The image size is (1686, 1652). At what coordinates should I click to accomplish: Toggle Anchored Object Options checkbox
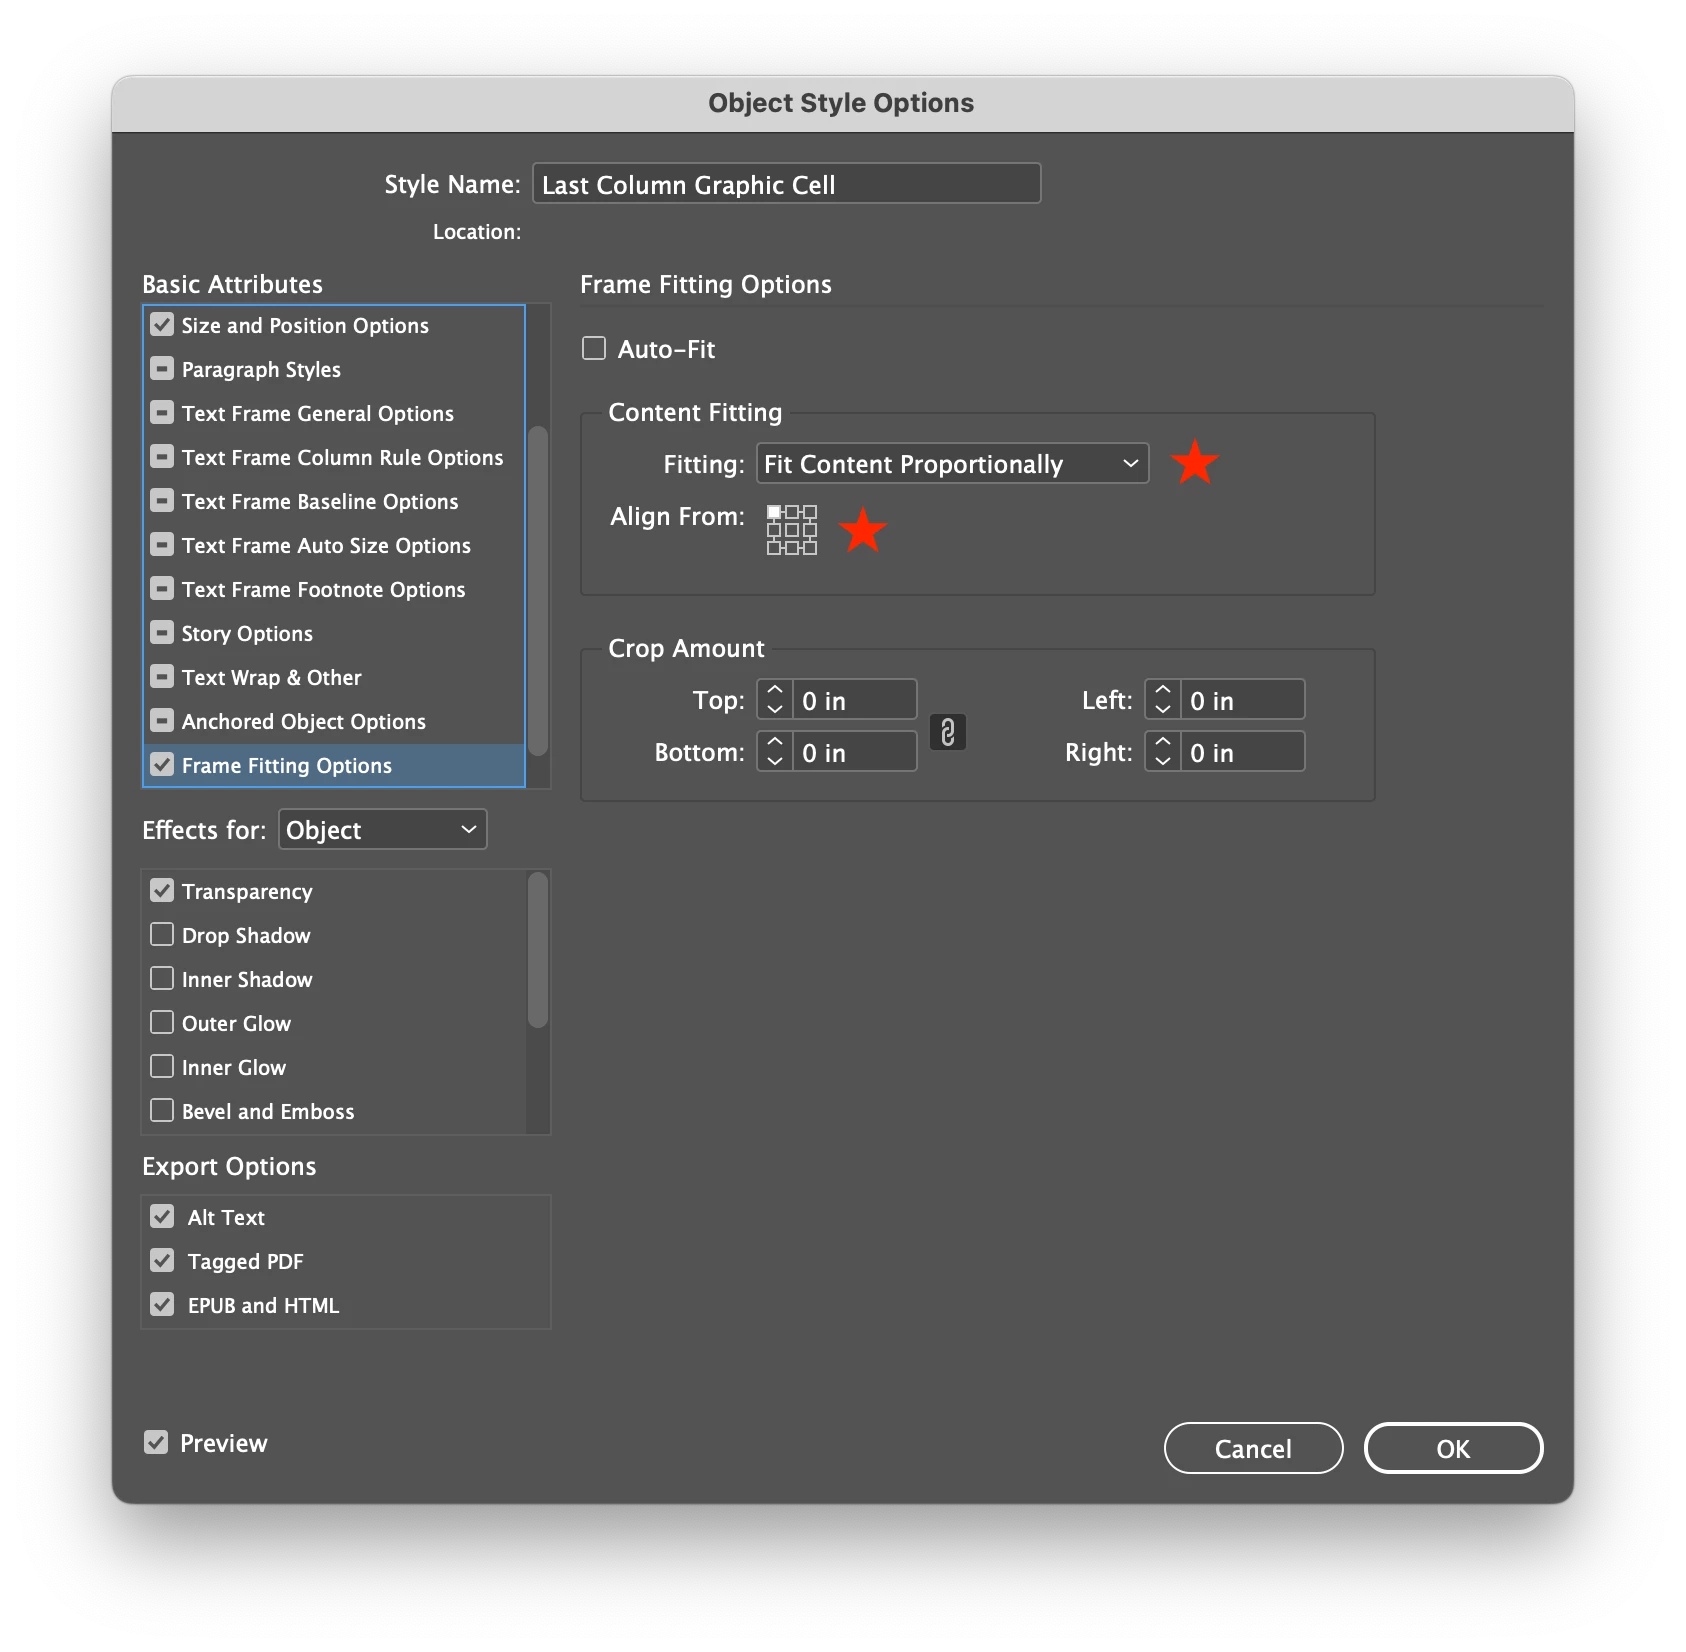point(162,721)
